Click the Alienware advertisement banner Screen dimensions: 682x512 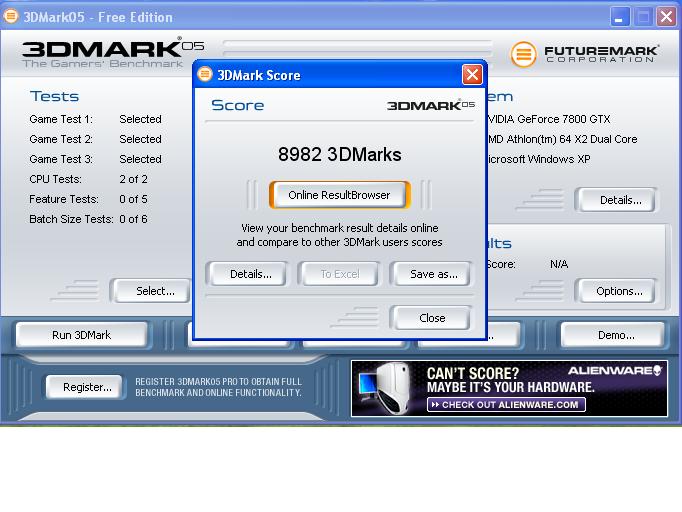[x=509, y=388]
